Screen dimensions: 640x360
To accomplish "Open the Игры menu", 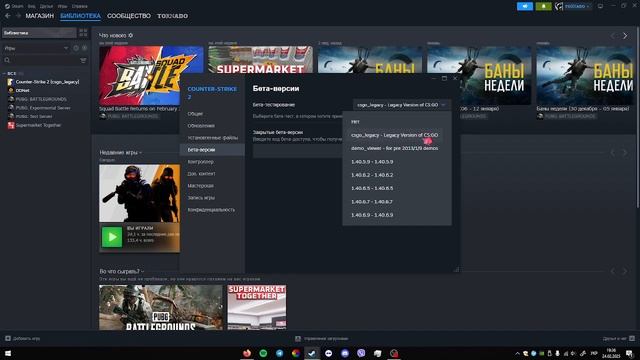I will [x=62, y=6].
